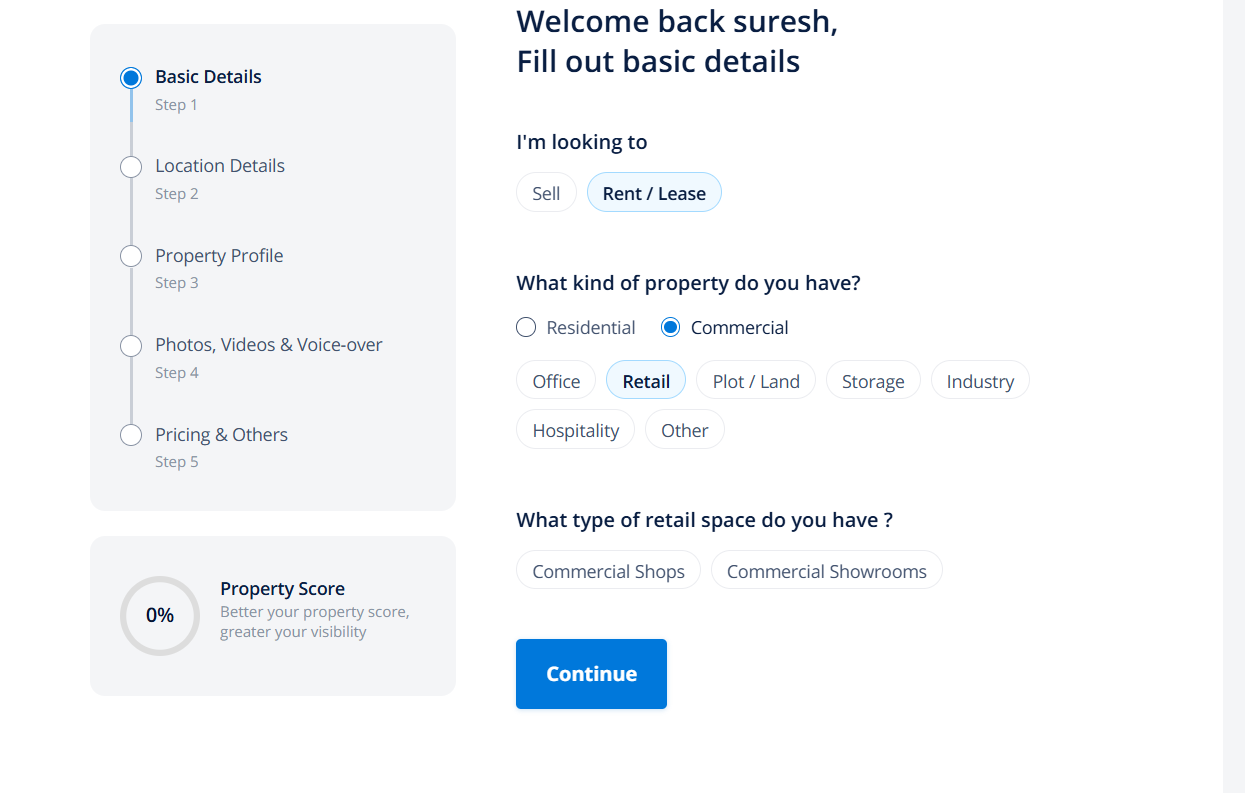Screen dimensions: 1245x793
Task: Choose Commercial Shops retail type
Action: [x=608, y=571]
